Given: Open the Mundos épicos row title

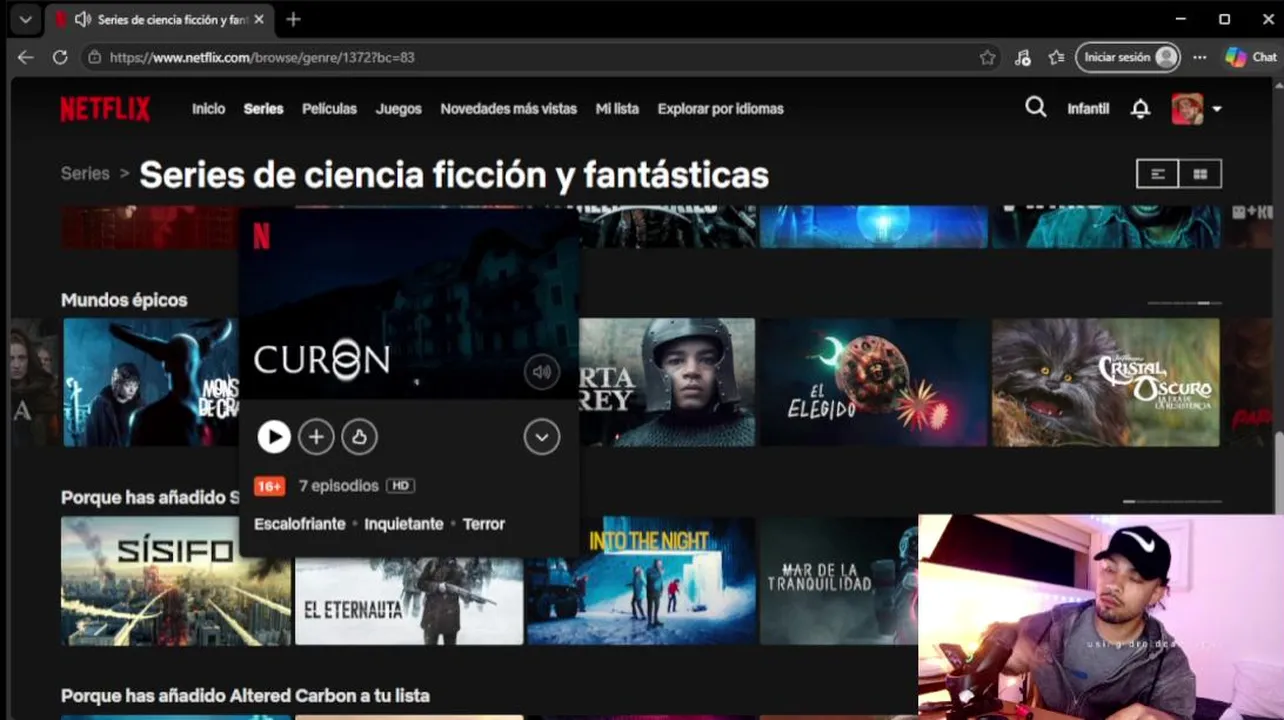Looking at the screenshot, I should click(124, 300).
